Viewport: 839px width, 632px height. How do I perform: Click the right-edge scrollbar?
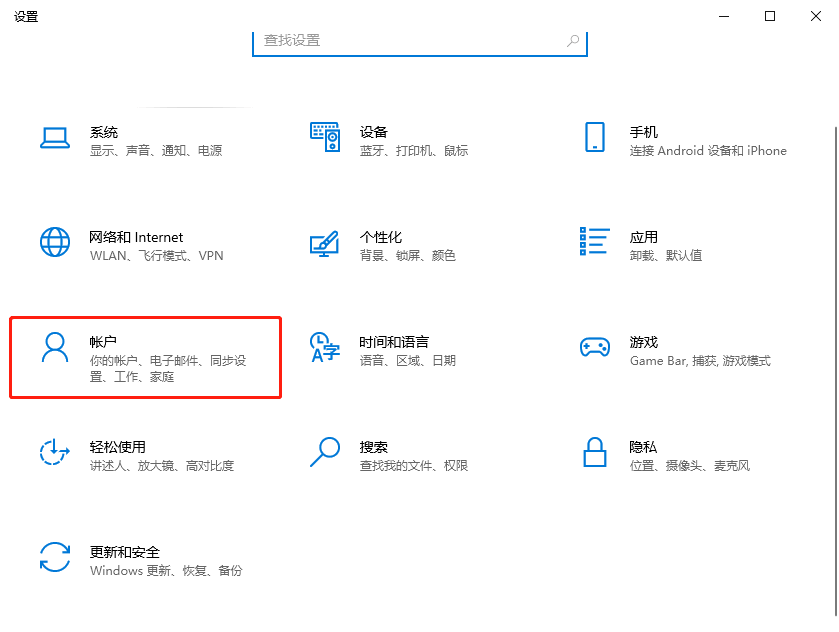click(x=833, y=300)
